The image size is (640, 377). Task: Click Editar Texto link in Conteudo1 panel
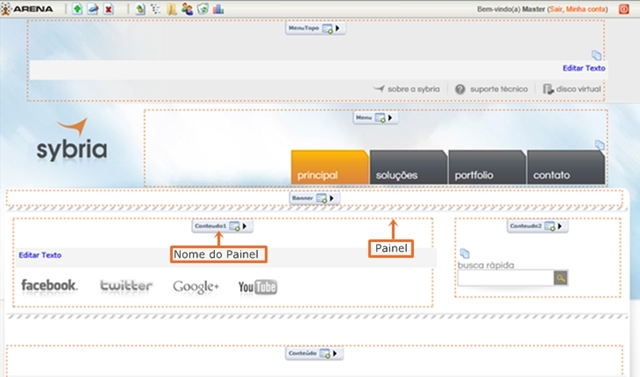click(40, 255)
